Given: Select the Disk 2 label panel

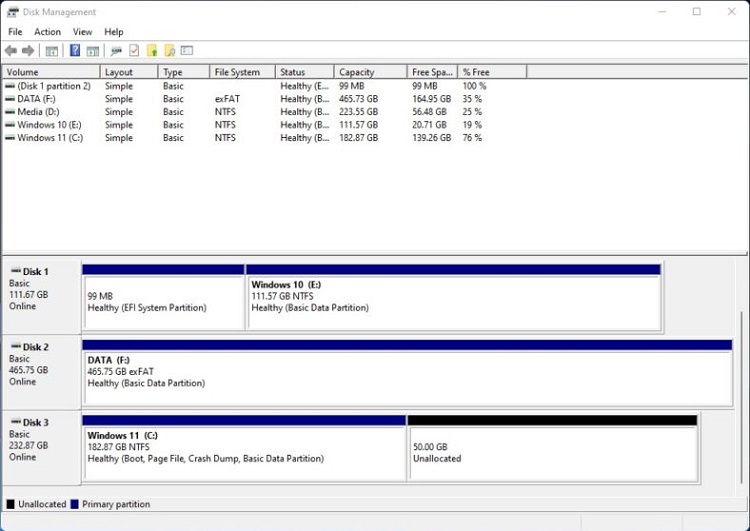Looking at the screenshot, I should point(42,372).
